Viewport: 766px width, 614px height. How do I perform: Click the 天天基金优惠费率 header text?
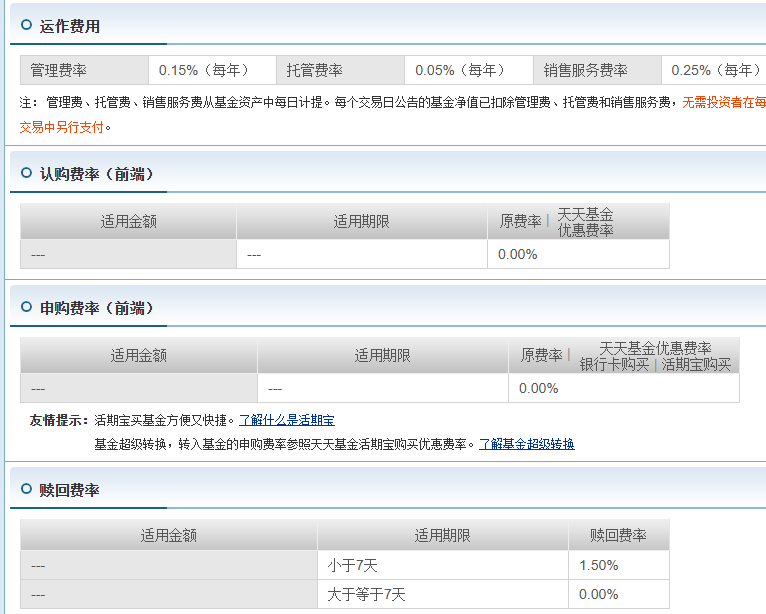pos(655,348)
